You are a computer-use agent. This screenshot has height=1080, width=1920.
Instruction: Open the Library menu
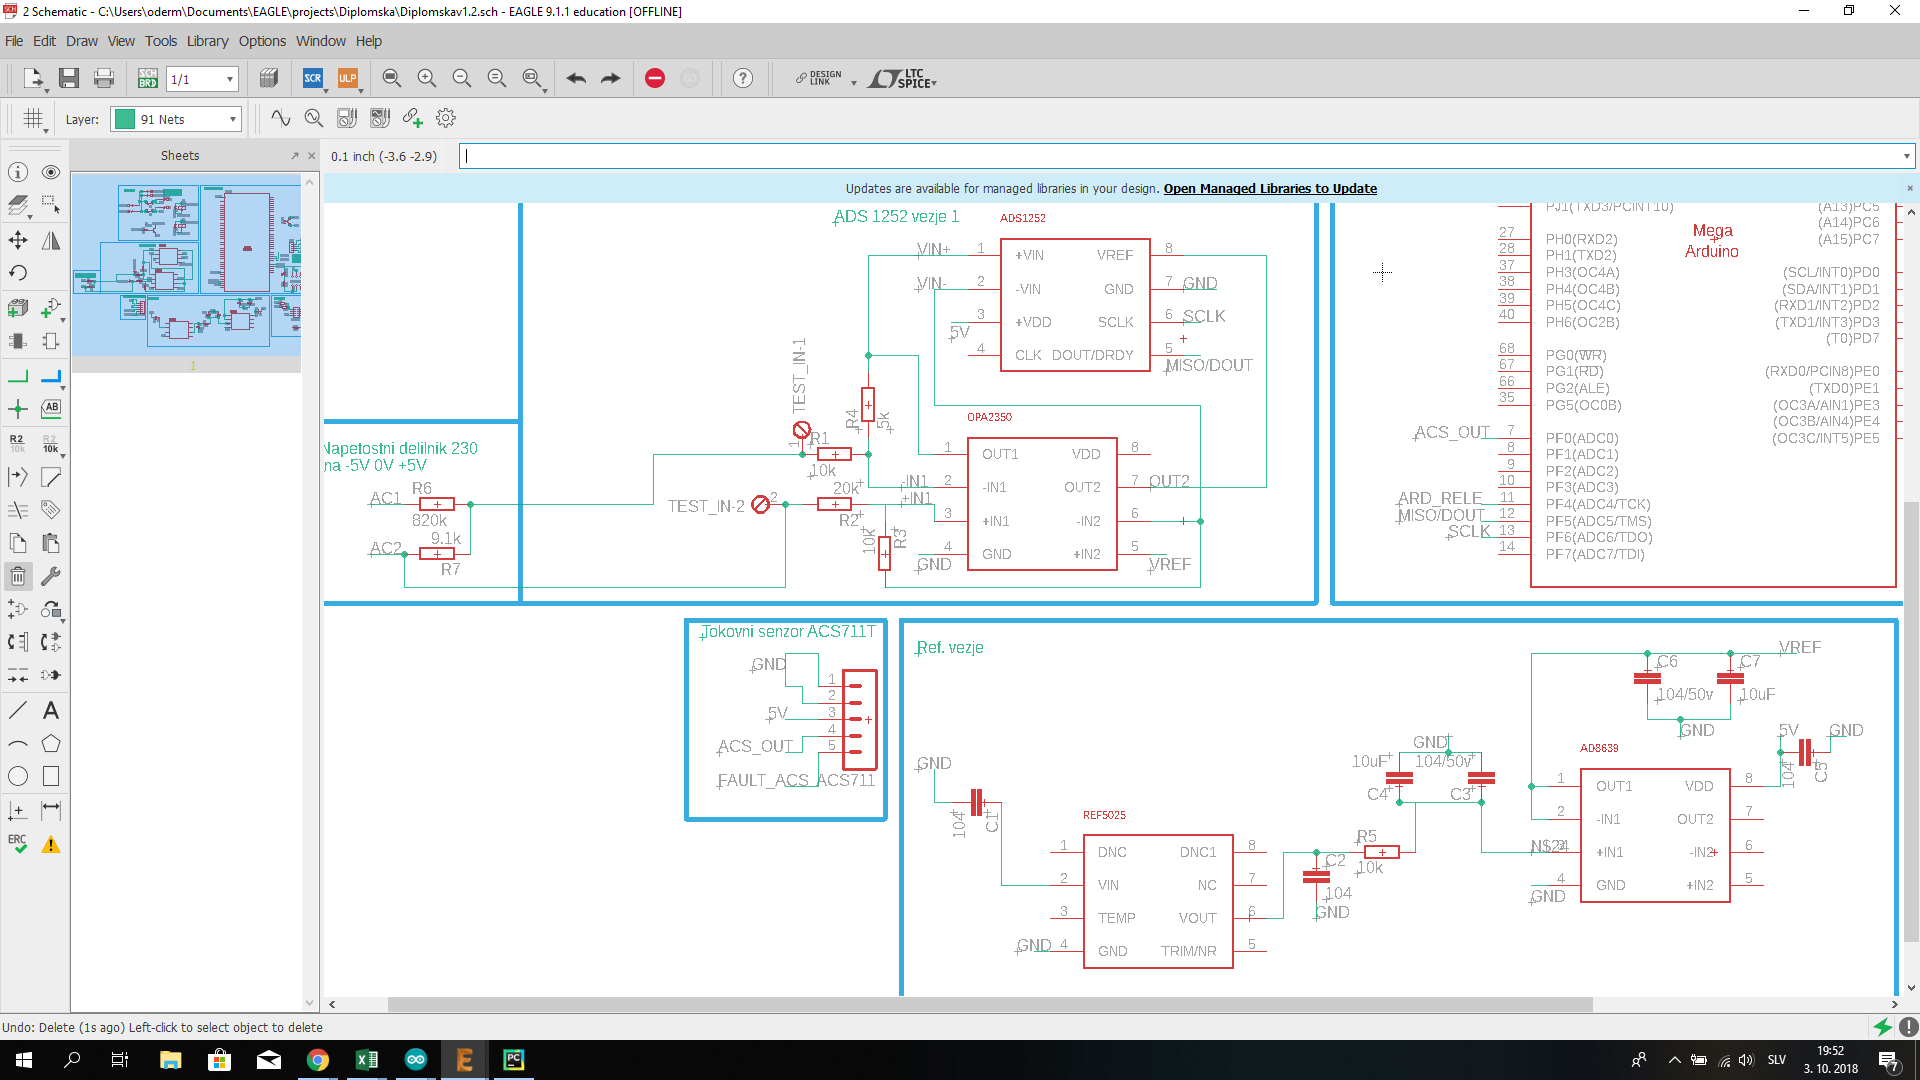(207, 41)
